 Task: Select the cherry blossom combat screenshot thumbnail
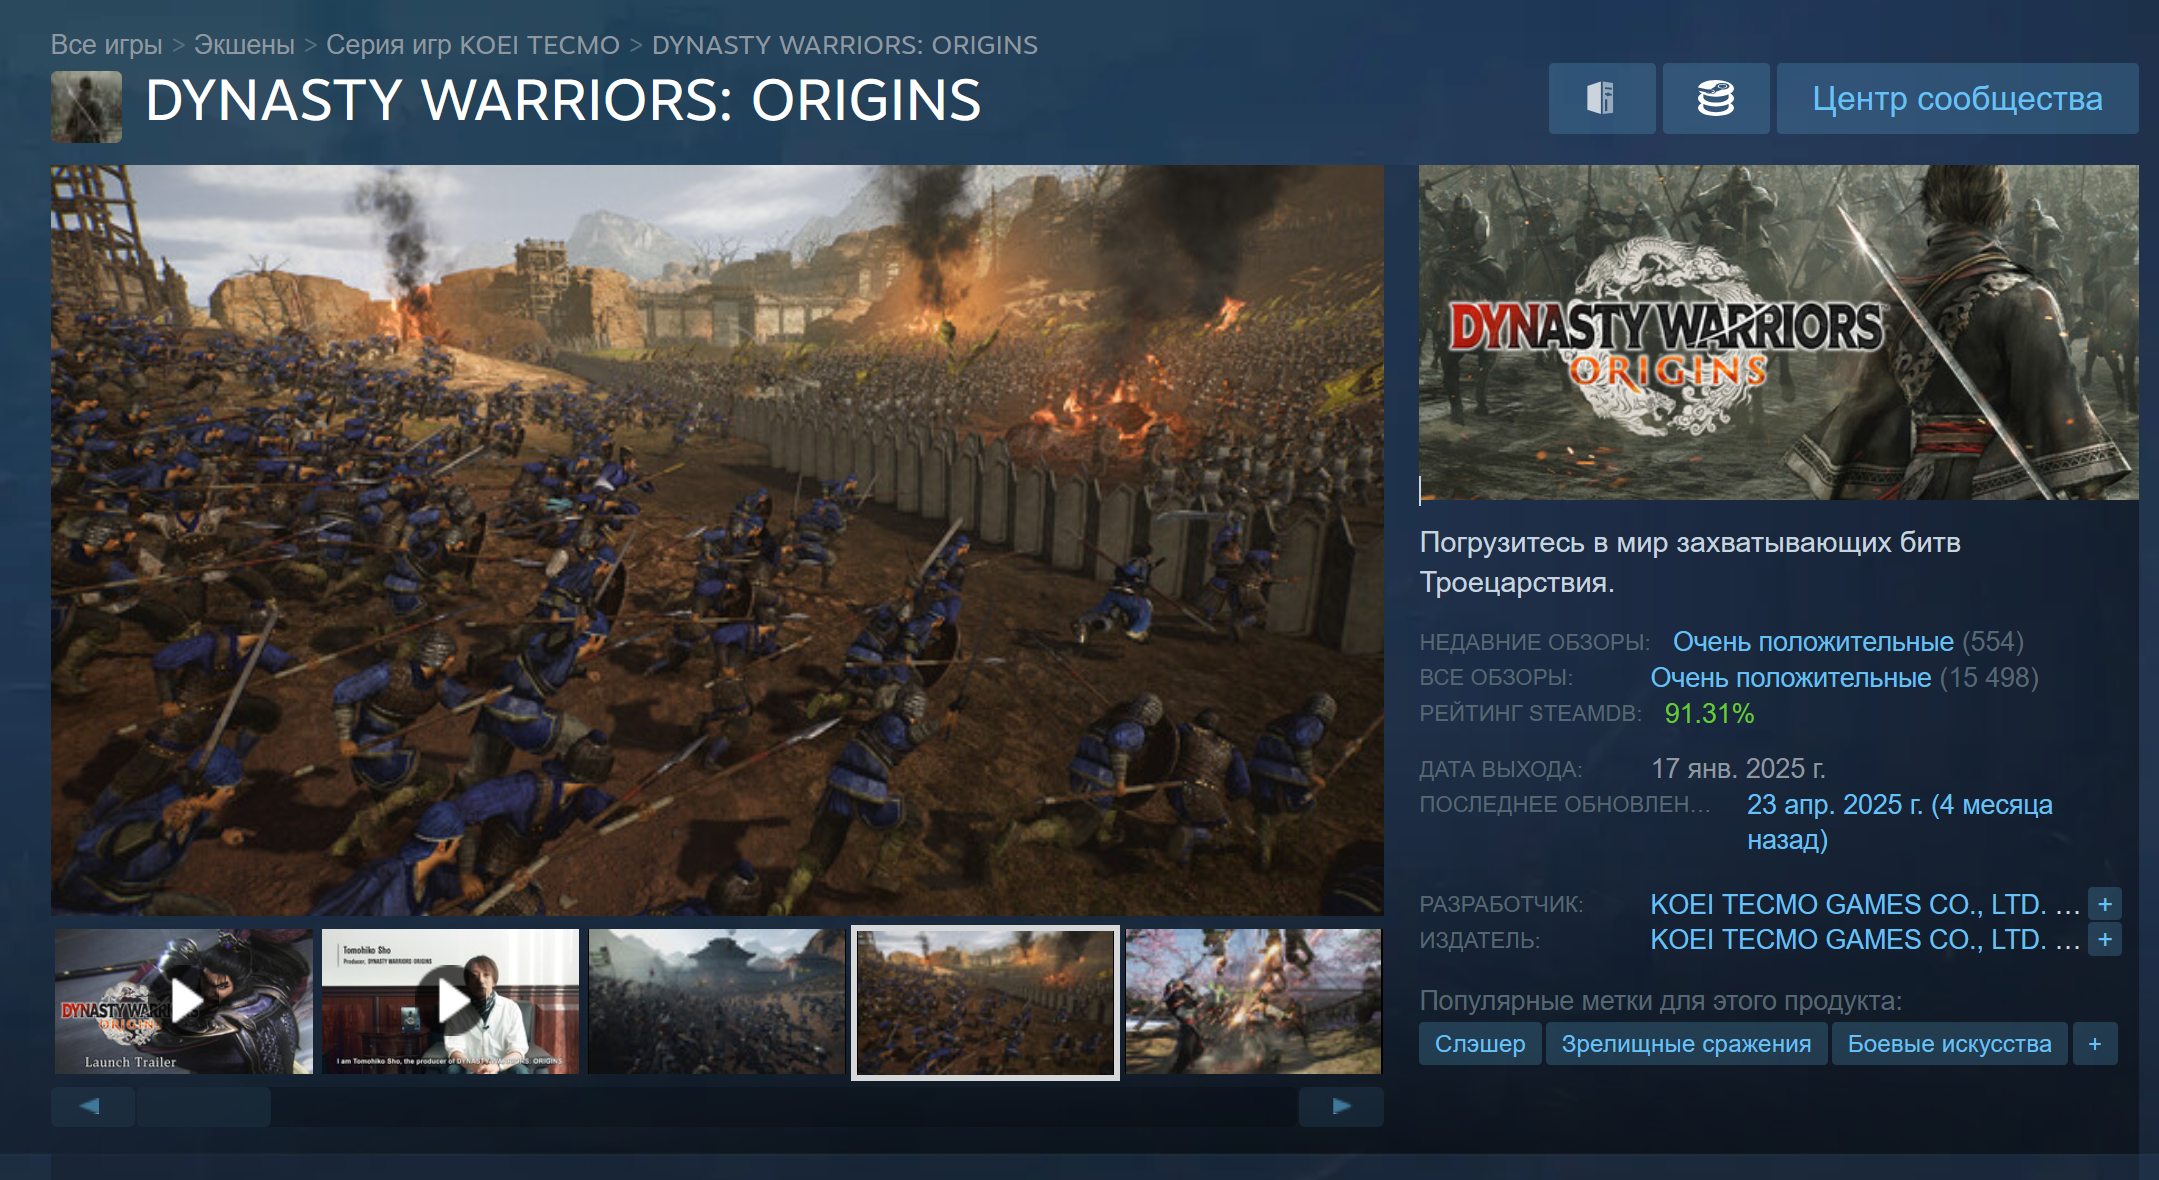(1253, 1001)
